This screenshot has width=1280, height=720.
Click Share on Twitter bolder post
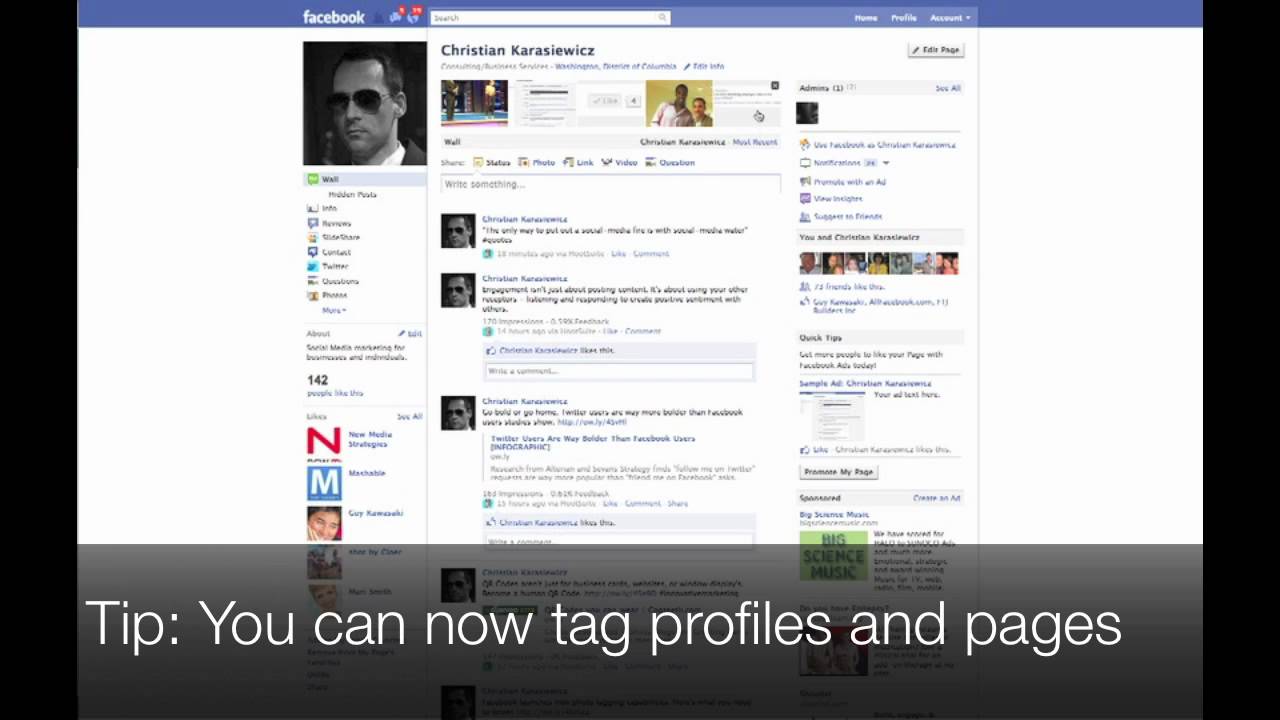[x=677, y=503]
